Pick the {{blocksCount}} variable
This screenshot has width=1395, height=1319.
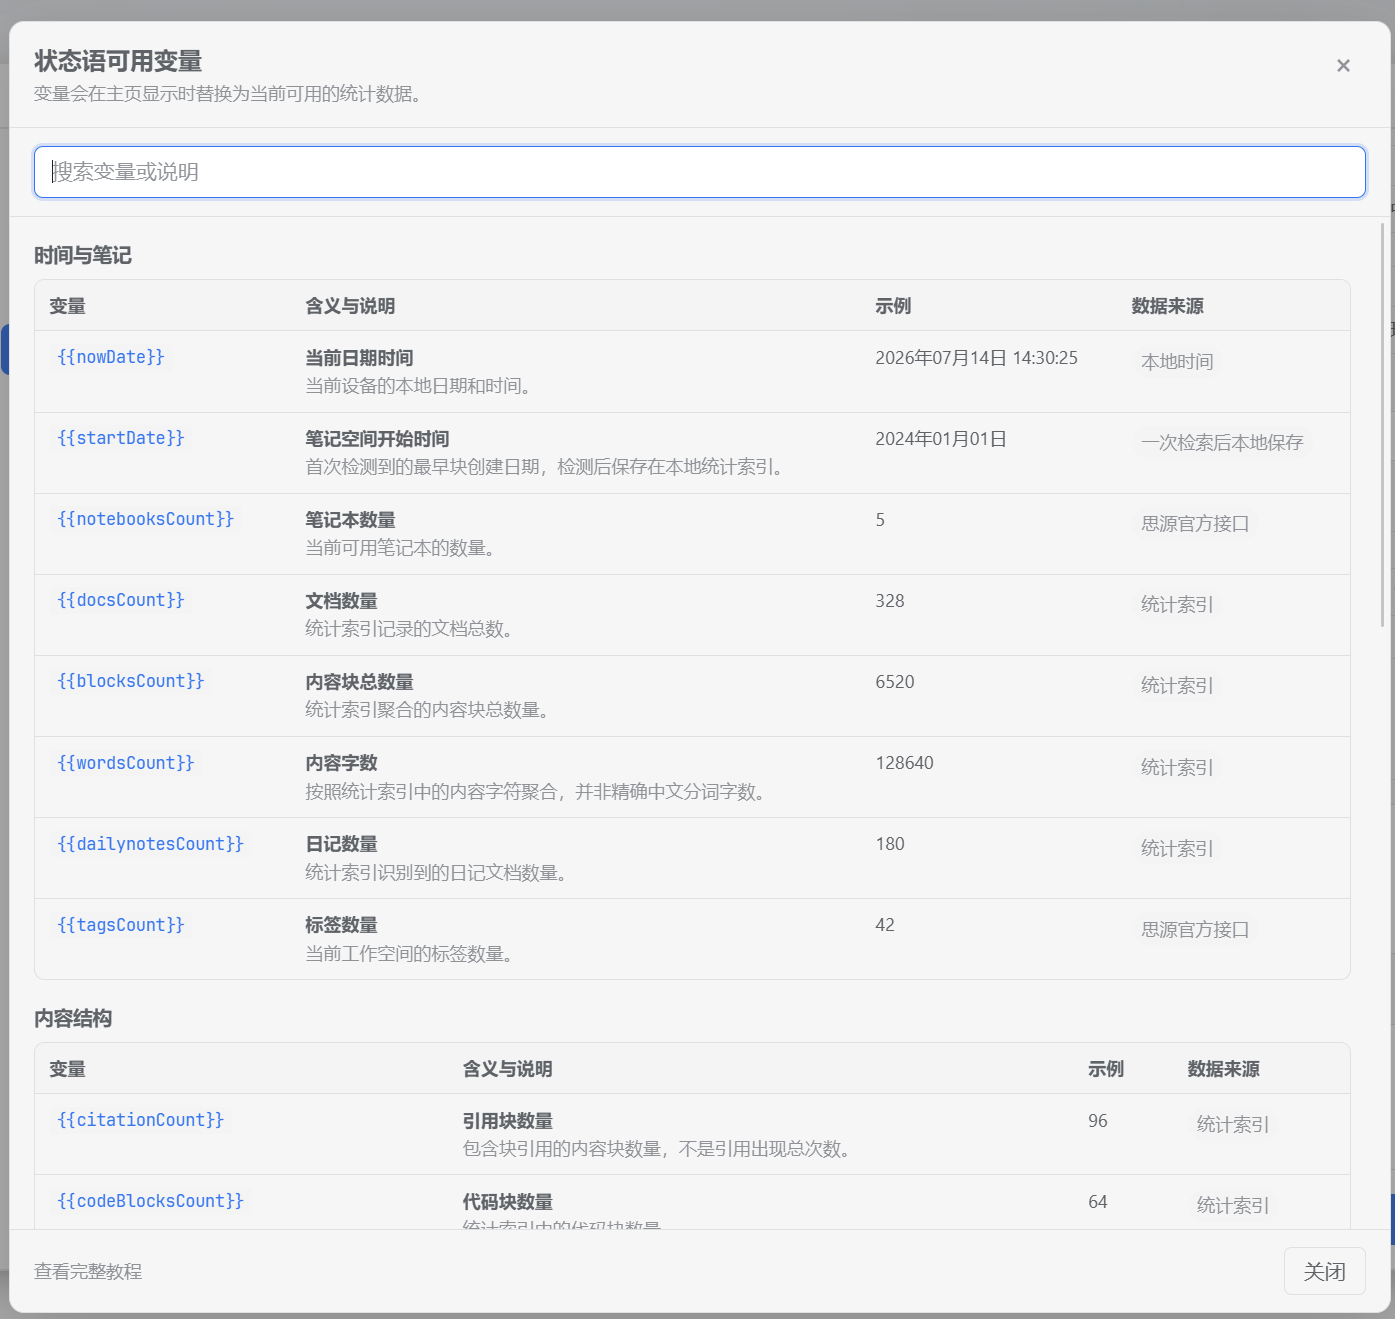(131, 681)
